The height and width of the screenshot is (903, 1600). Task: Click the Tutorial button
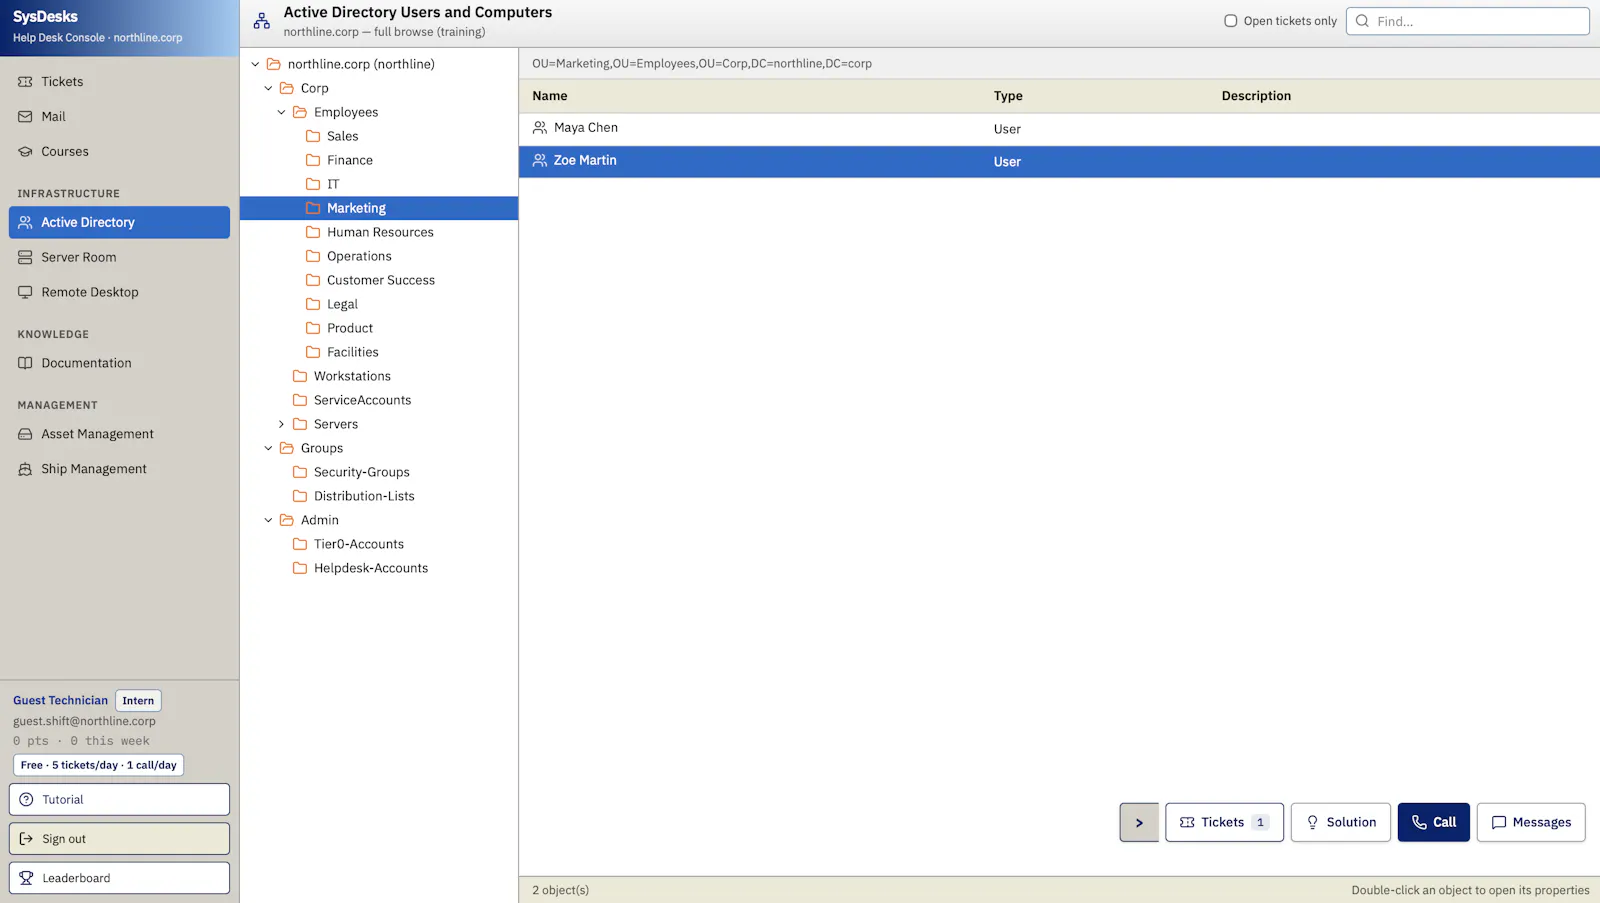coord(119,800)
